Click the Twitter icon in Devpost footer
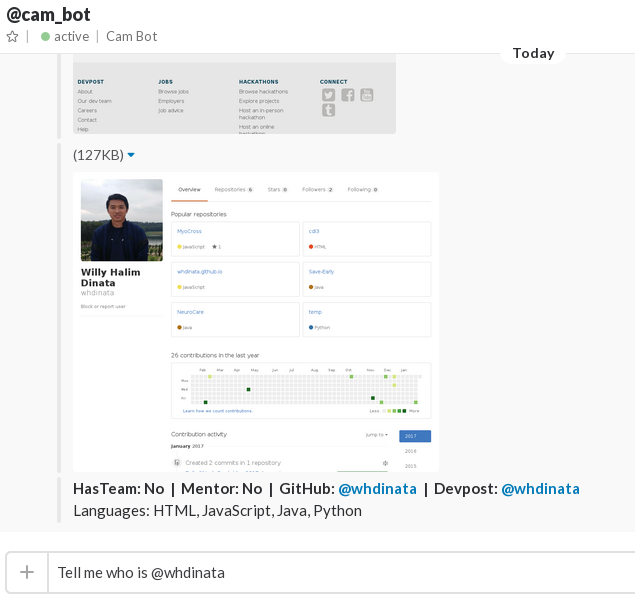This screenshot has width=635, height=614. tap(328, 95)
